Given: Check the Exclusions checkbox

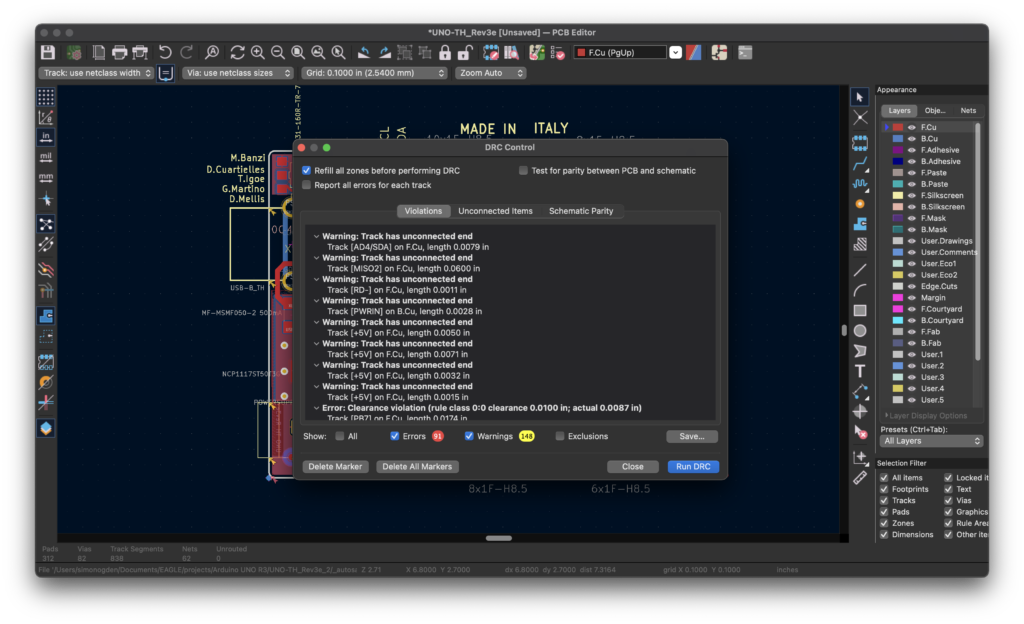Looking at the screenshot, I should point(560,436).
